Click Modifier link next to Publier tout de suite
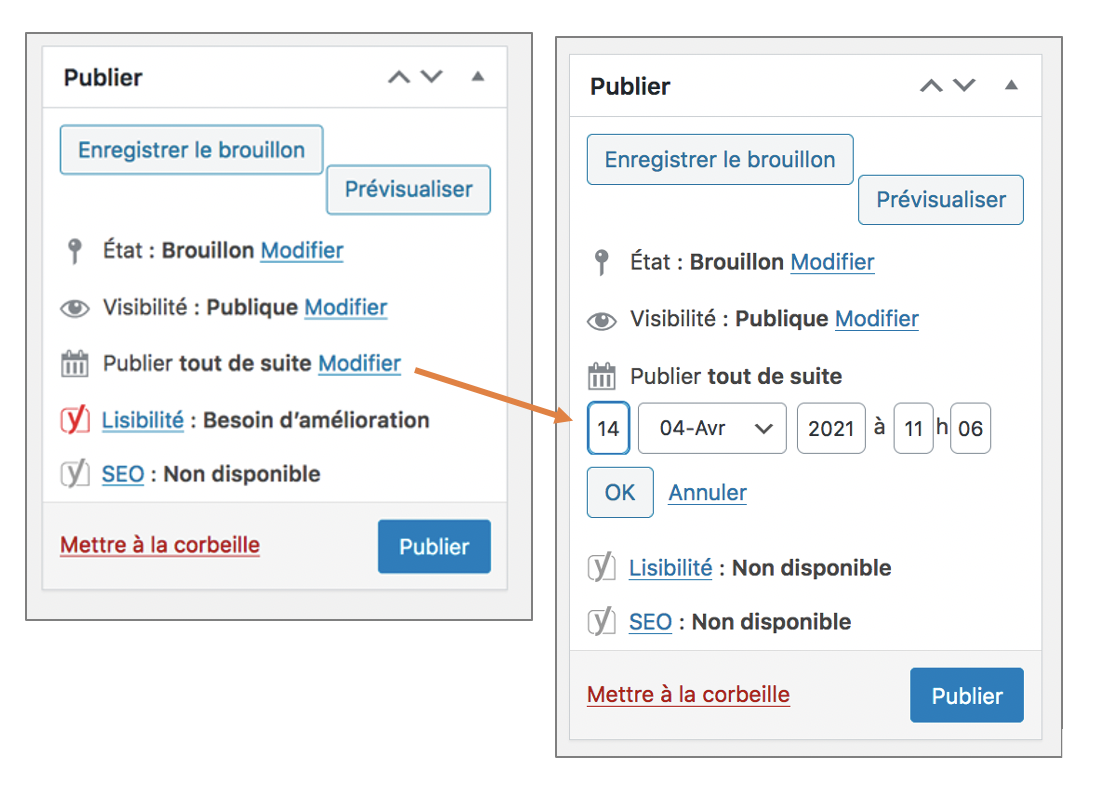 pyautogui.click(x=359, y=364)
